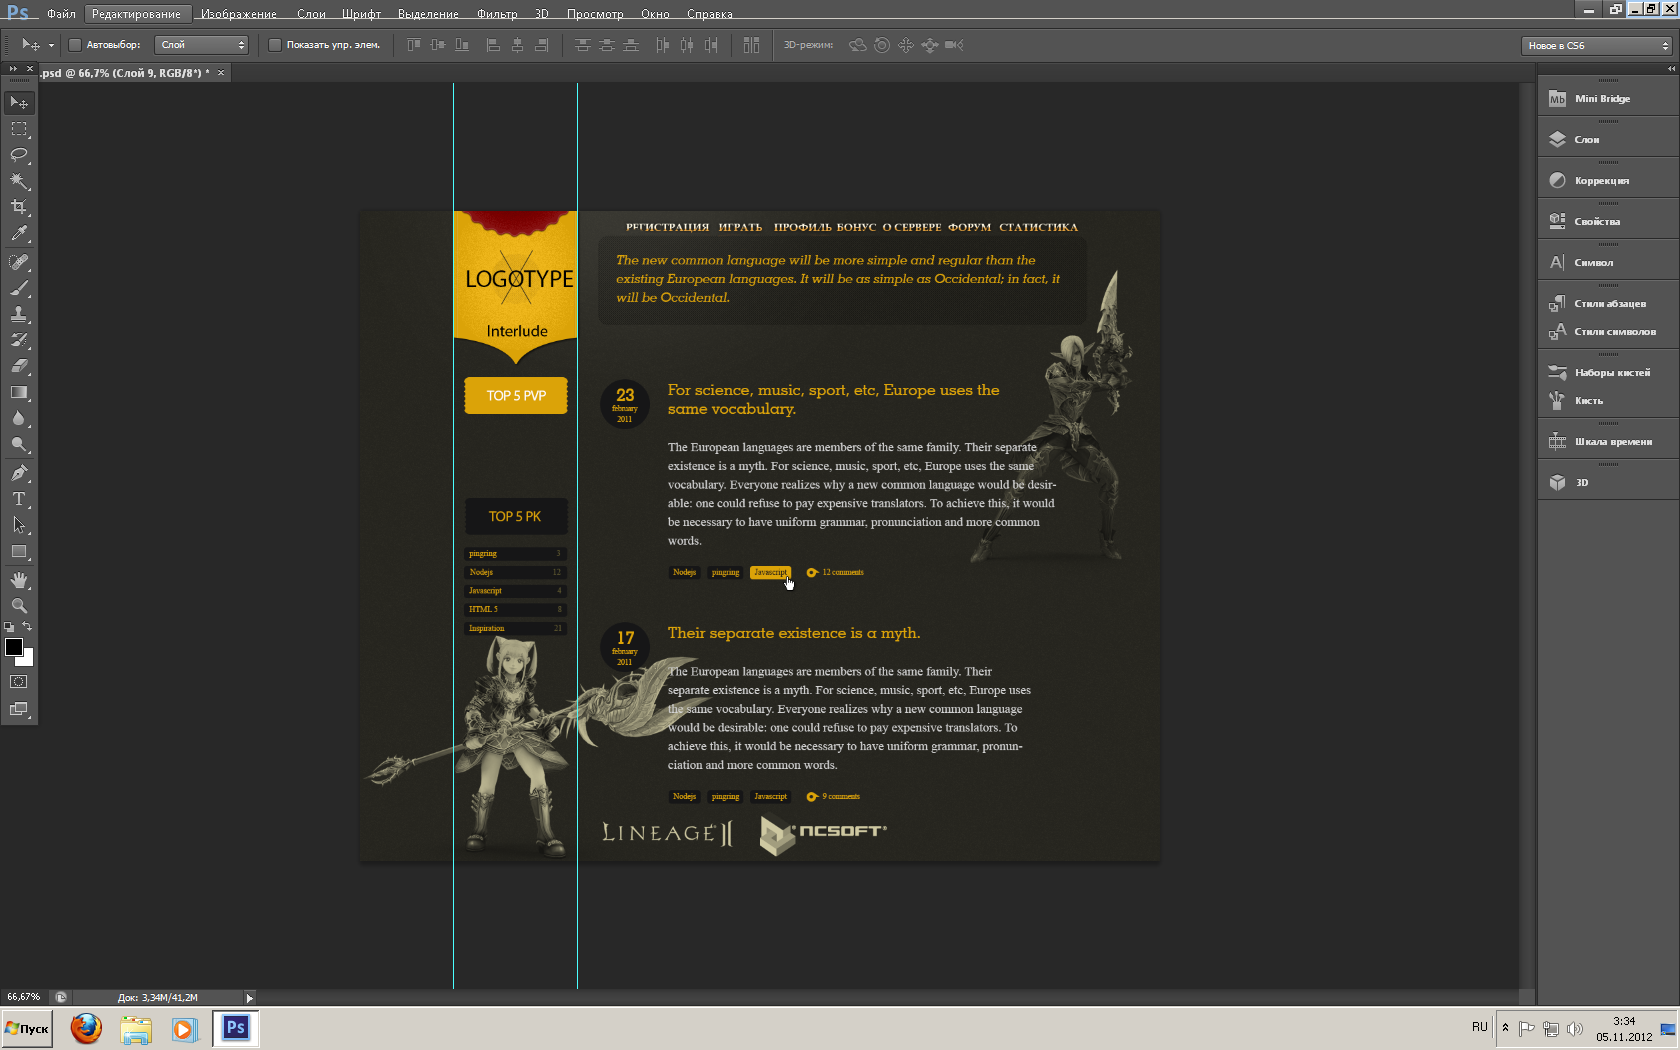Select the Blur tool
Image resolution: width=1680 pixels, height=1050 pixels.
[x=19, y=418]
